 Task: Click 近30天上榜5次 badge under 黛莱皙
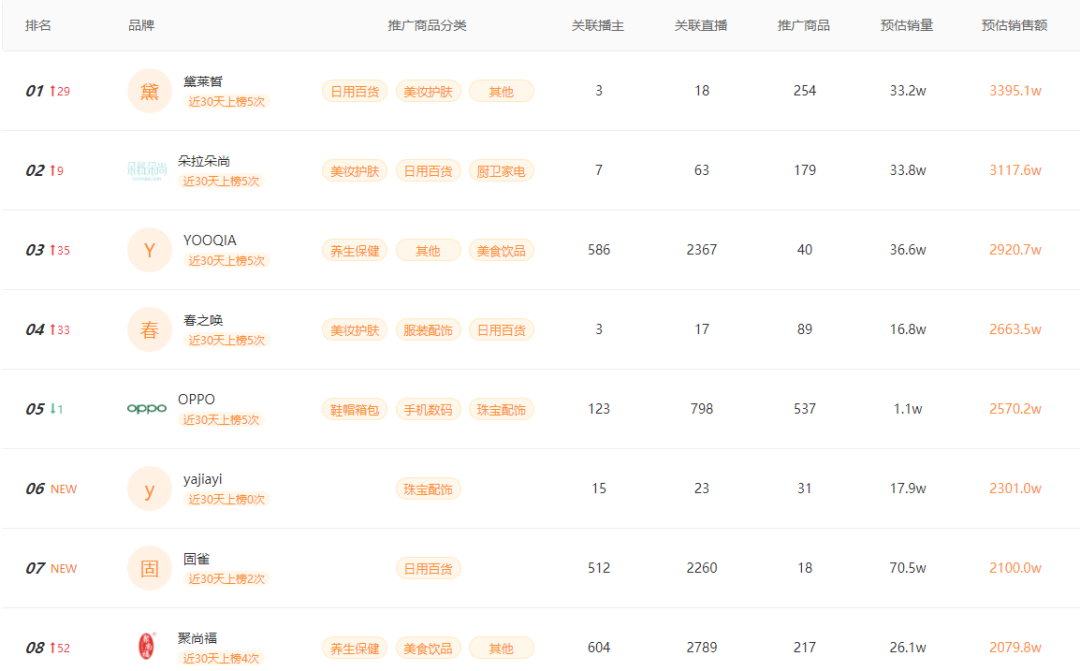[x=227, y=102]
